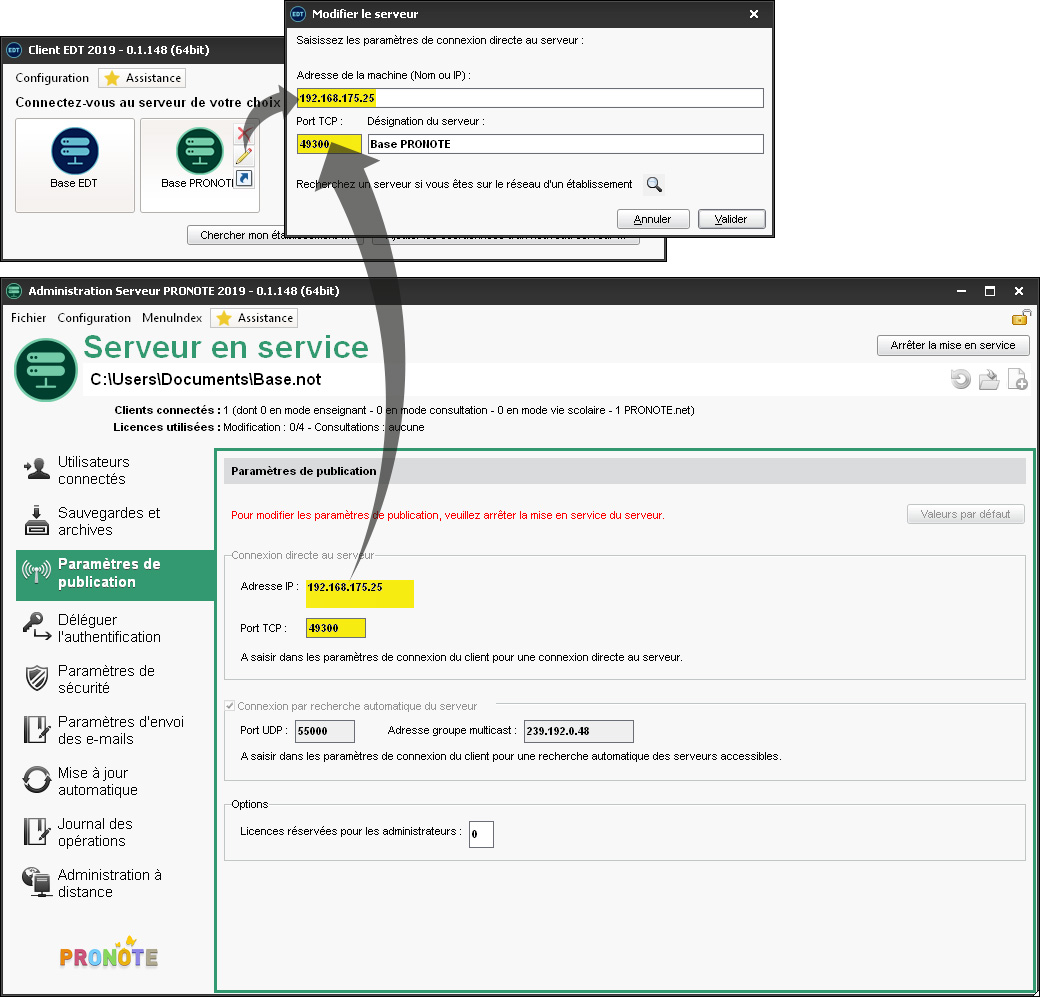
Task: Open a base with the folder icon
Action: pyautogui.click(x=989, y=379)
